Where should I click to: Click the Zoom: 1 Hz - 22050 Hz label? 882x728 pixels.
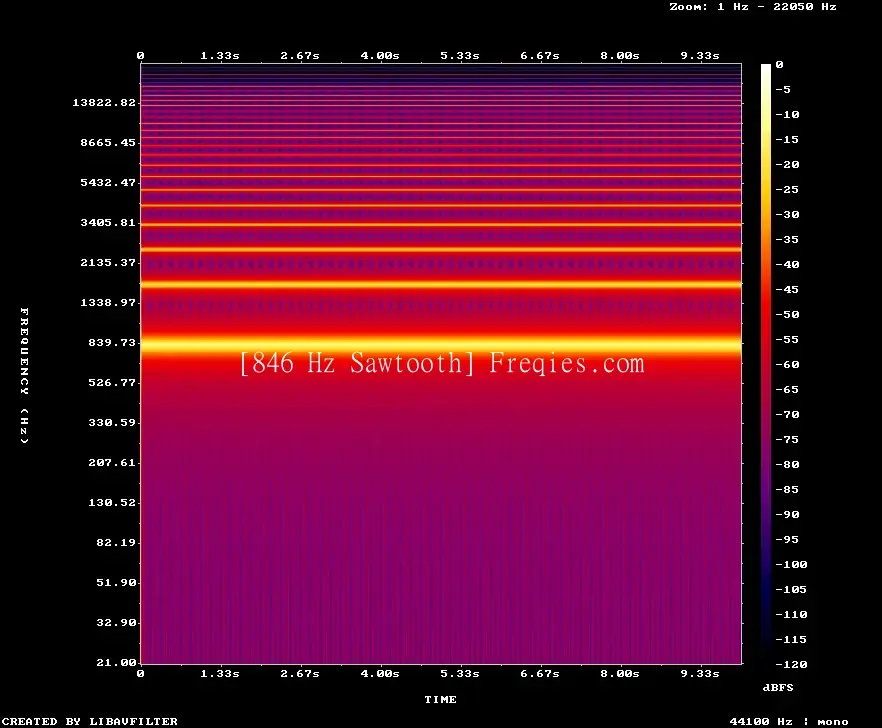click(x=753, y=7)
